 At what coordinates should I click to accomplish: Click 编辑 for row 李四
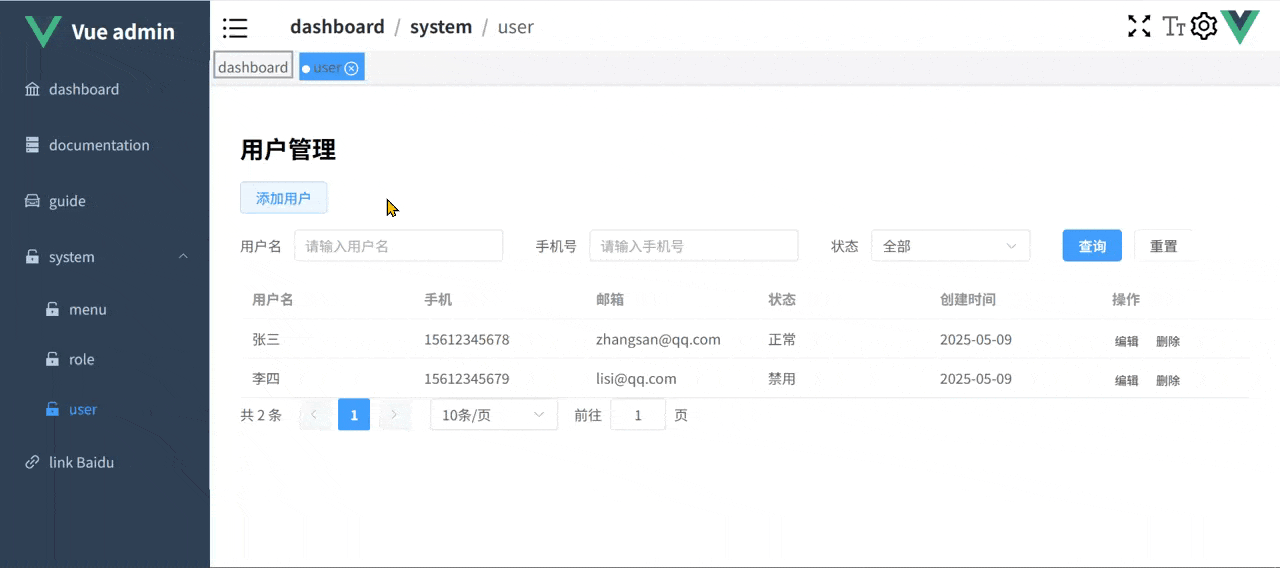coord(1127,380)
